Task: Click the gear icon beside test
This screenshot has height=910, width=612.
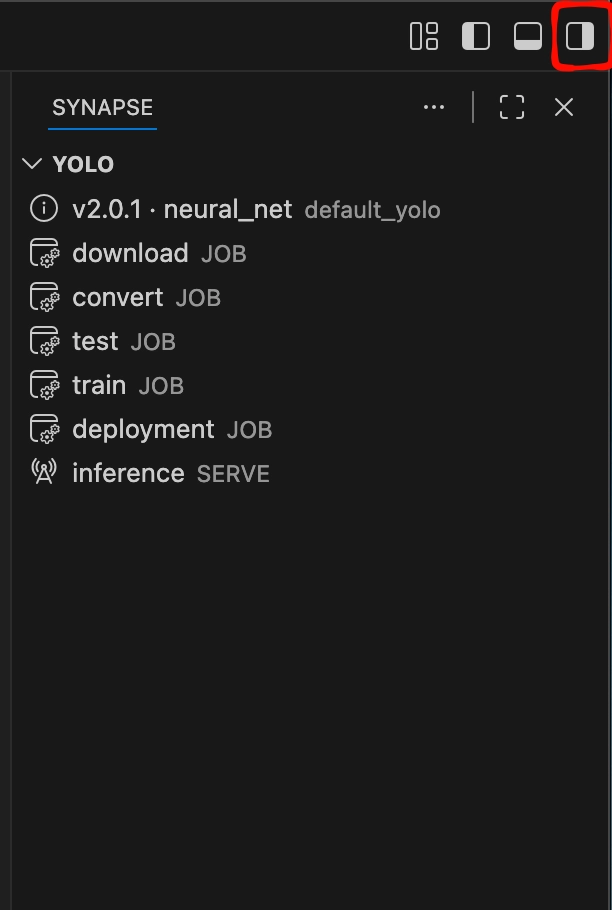Action: click(x=45, y=341)
